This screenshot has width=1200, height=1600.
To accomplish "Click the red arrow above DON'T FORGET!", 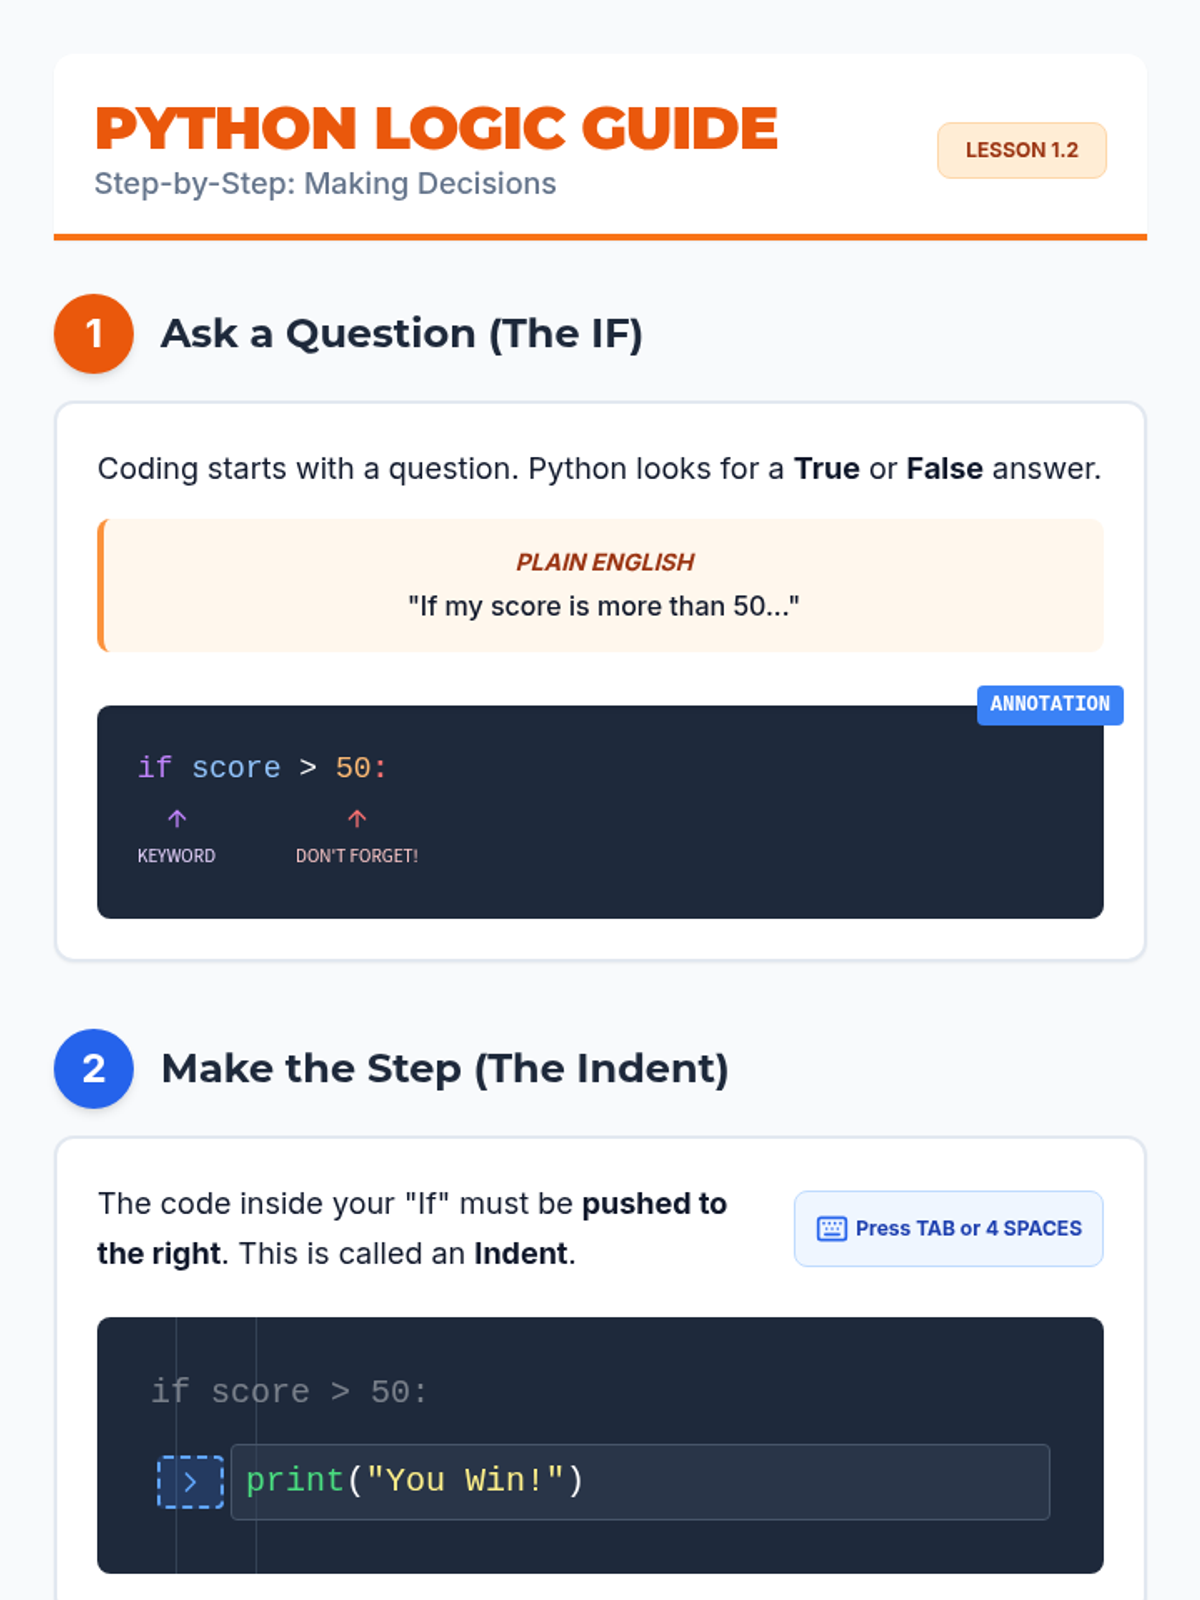I will (357, 819).
